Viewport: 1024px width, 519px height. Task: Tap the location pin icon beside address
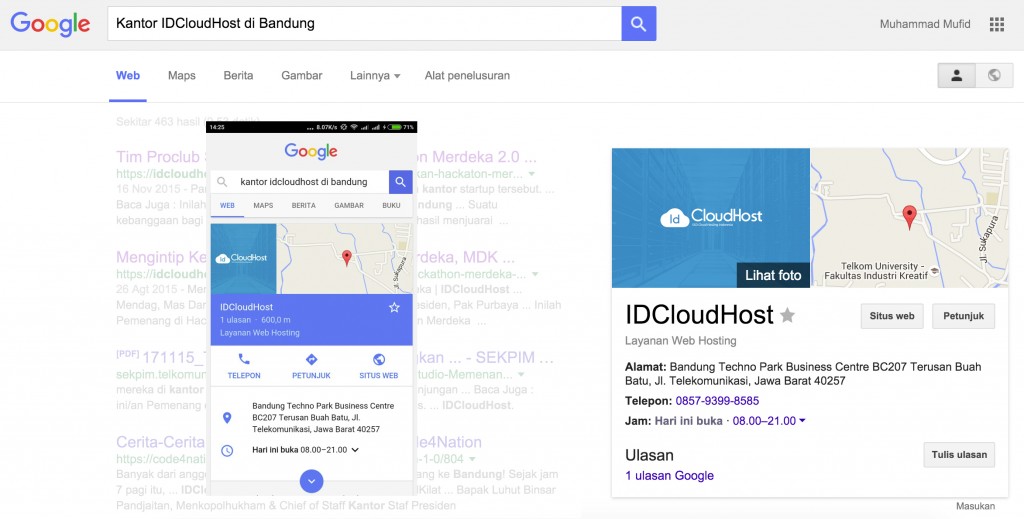[x=227, y=418]
